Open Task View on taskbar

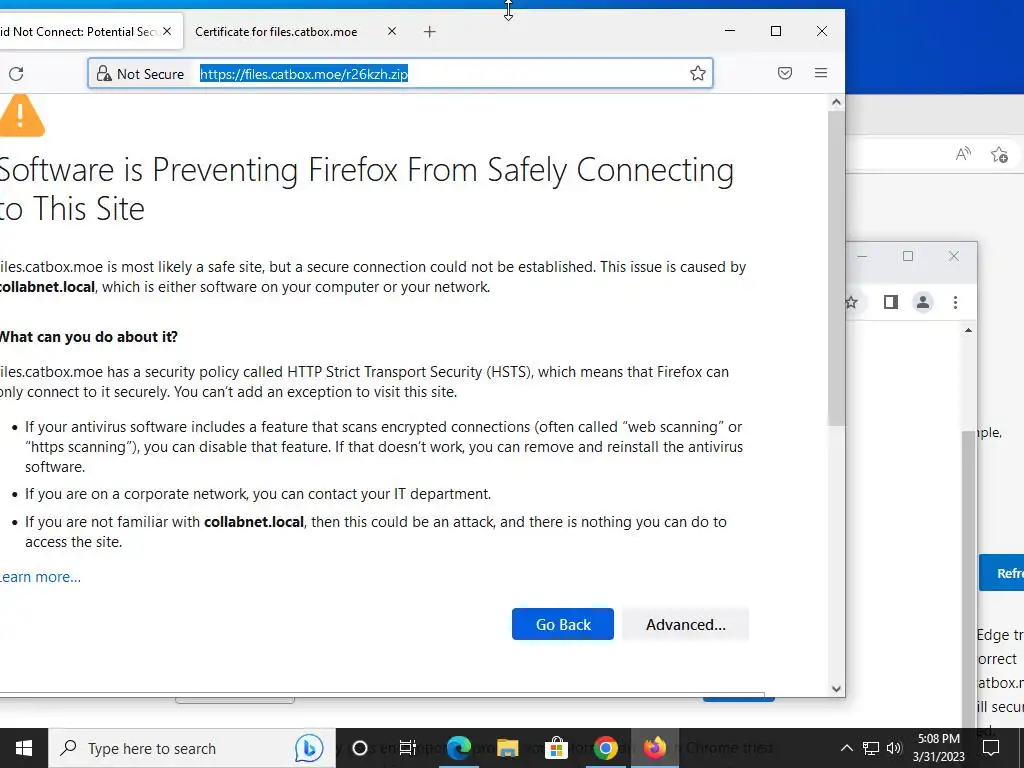408,748
